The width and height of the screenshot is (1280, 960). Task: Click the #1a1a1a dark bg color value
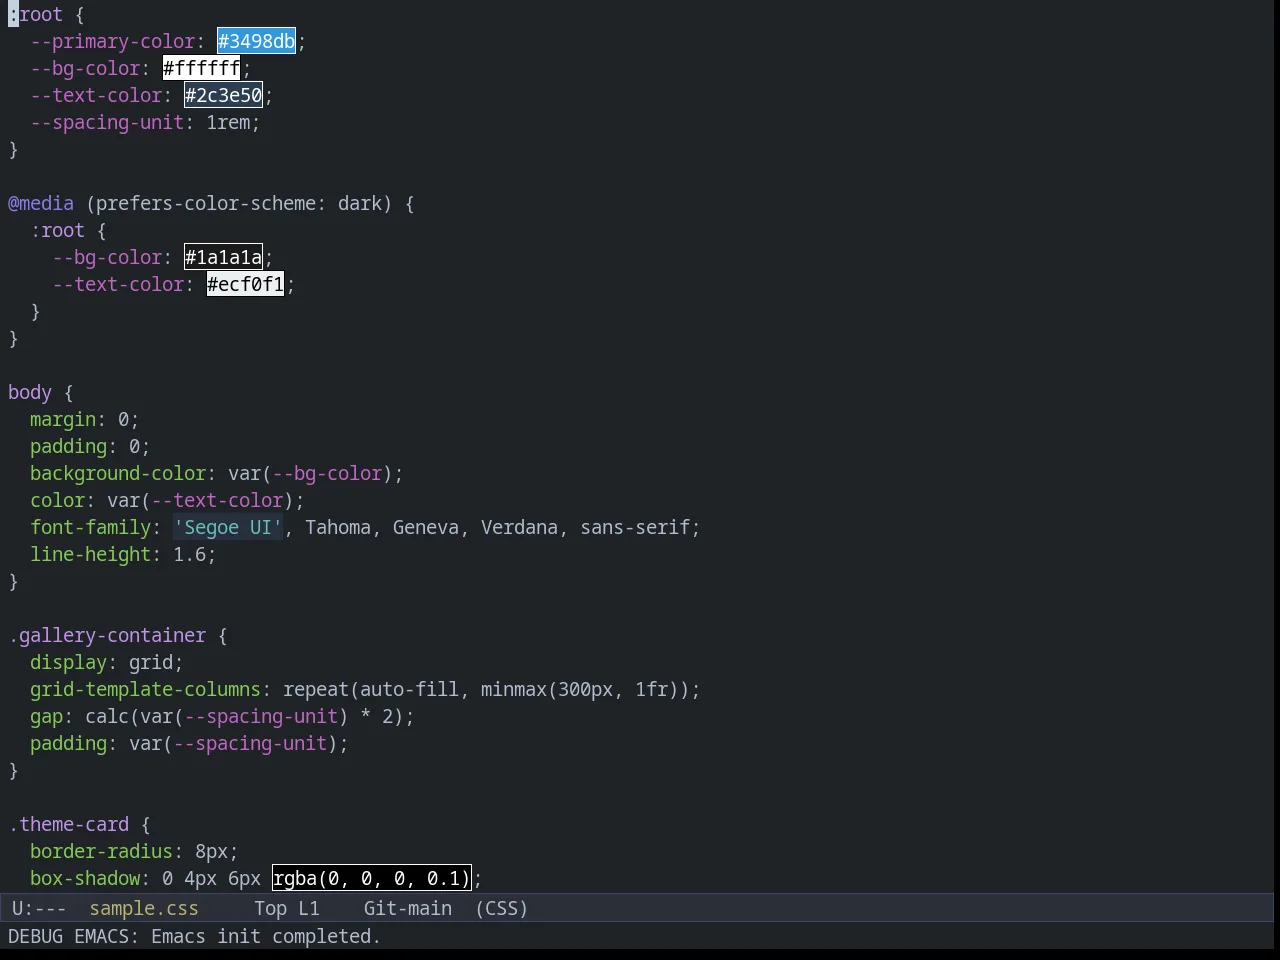click(223, 257)
